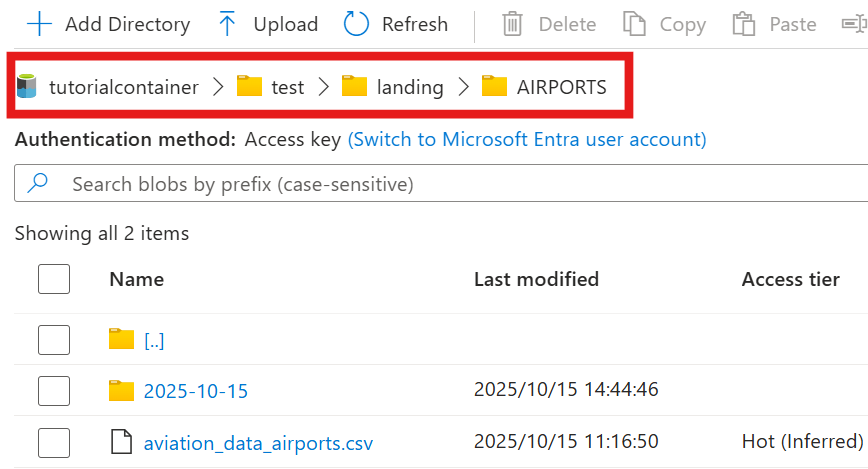868x469 pixels.
Task: Open the 2025-10-15 folder
Action: [x=196, y=390]
